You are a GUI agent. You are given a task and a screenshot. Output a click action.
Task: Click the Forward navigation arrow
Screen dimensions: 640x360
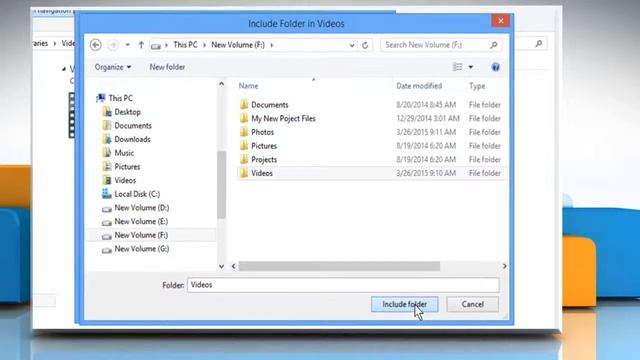click(113, 45)
